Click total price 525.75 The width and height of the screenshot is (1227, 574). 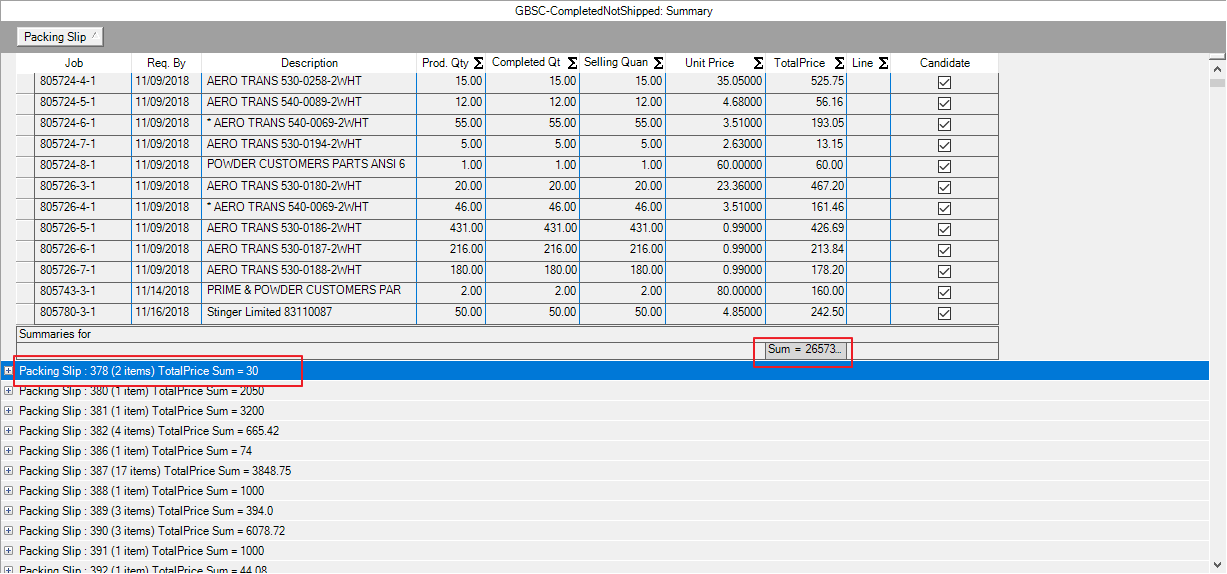pyautogui.click(x=806, y=82)
